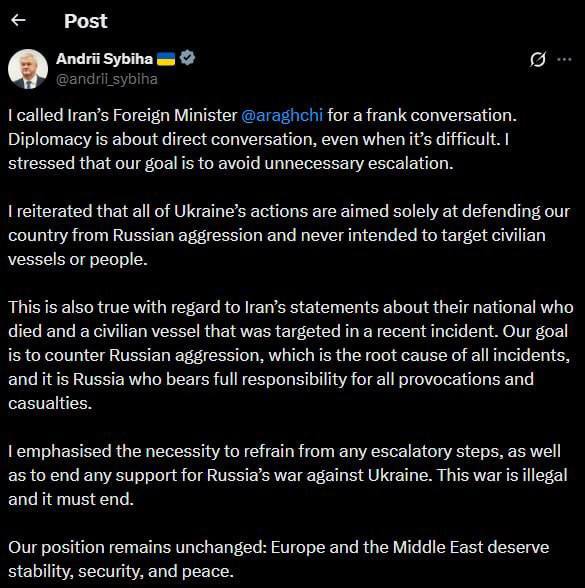Click the Ukrainian flag emoji beside the name

tap(166, 59)
